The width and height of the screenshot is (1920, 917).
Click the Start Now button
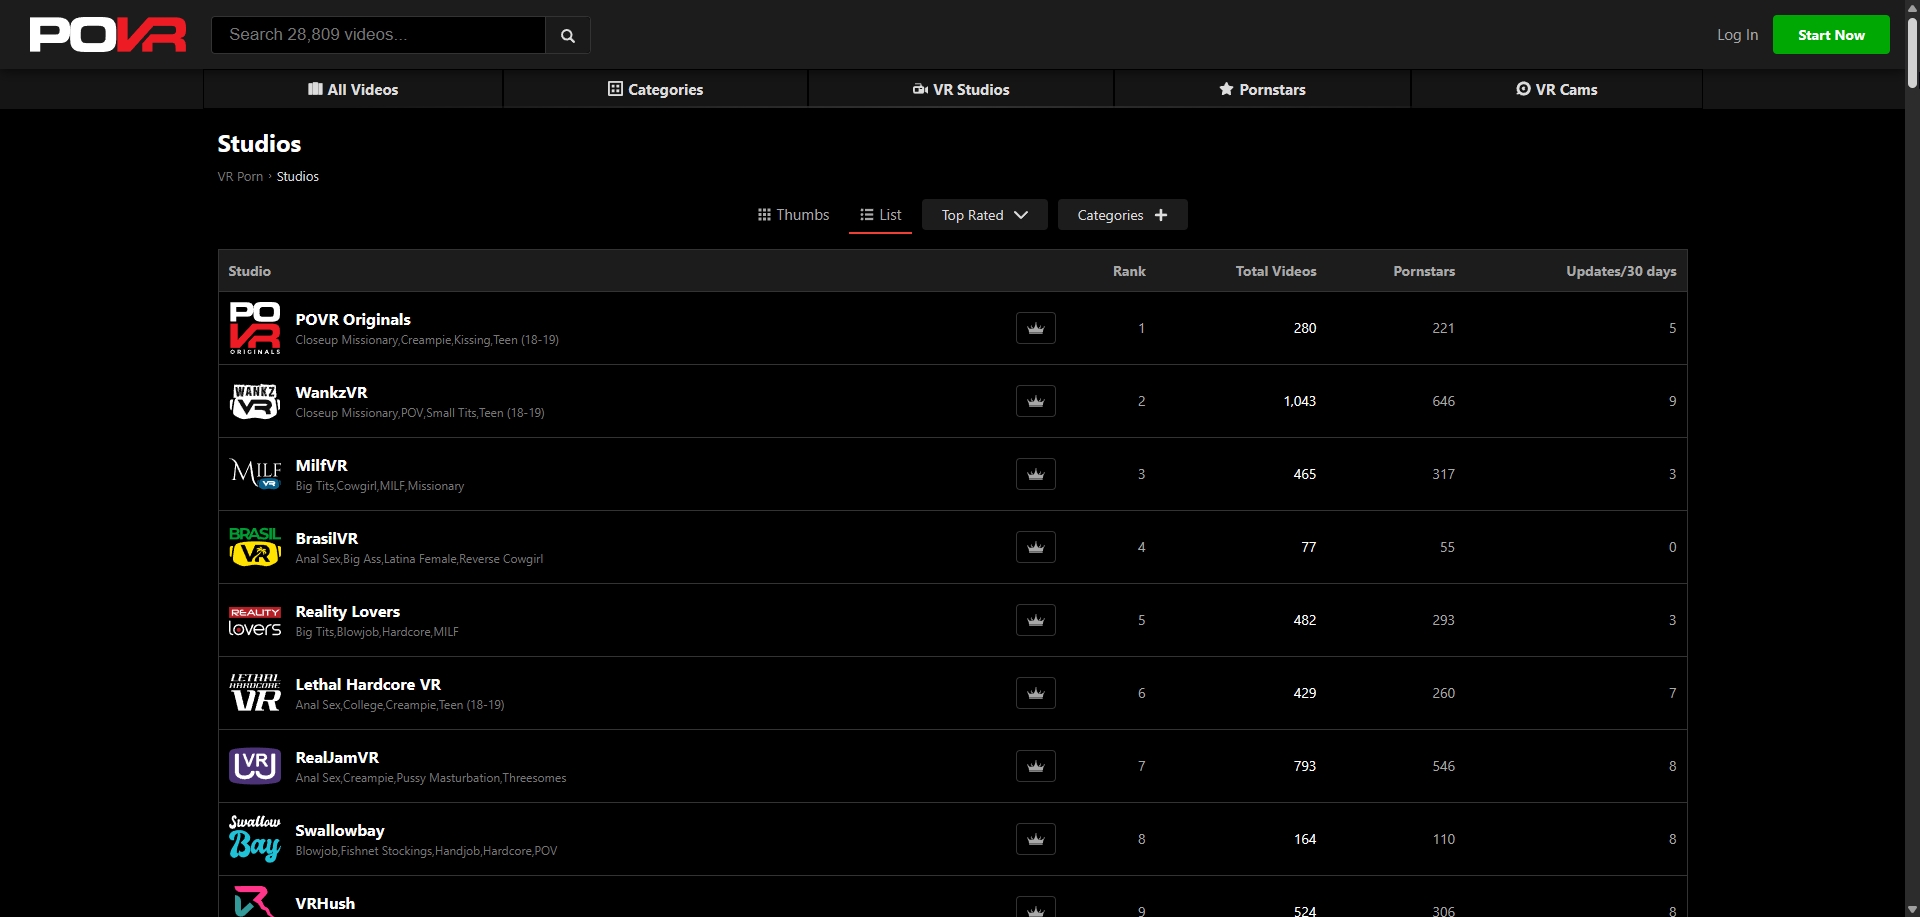[x=1830, y=35]
